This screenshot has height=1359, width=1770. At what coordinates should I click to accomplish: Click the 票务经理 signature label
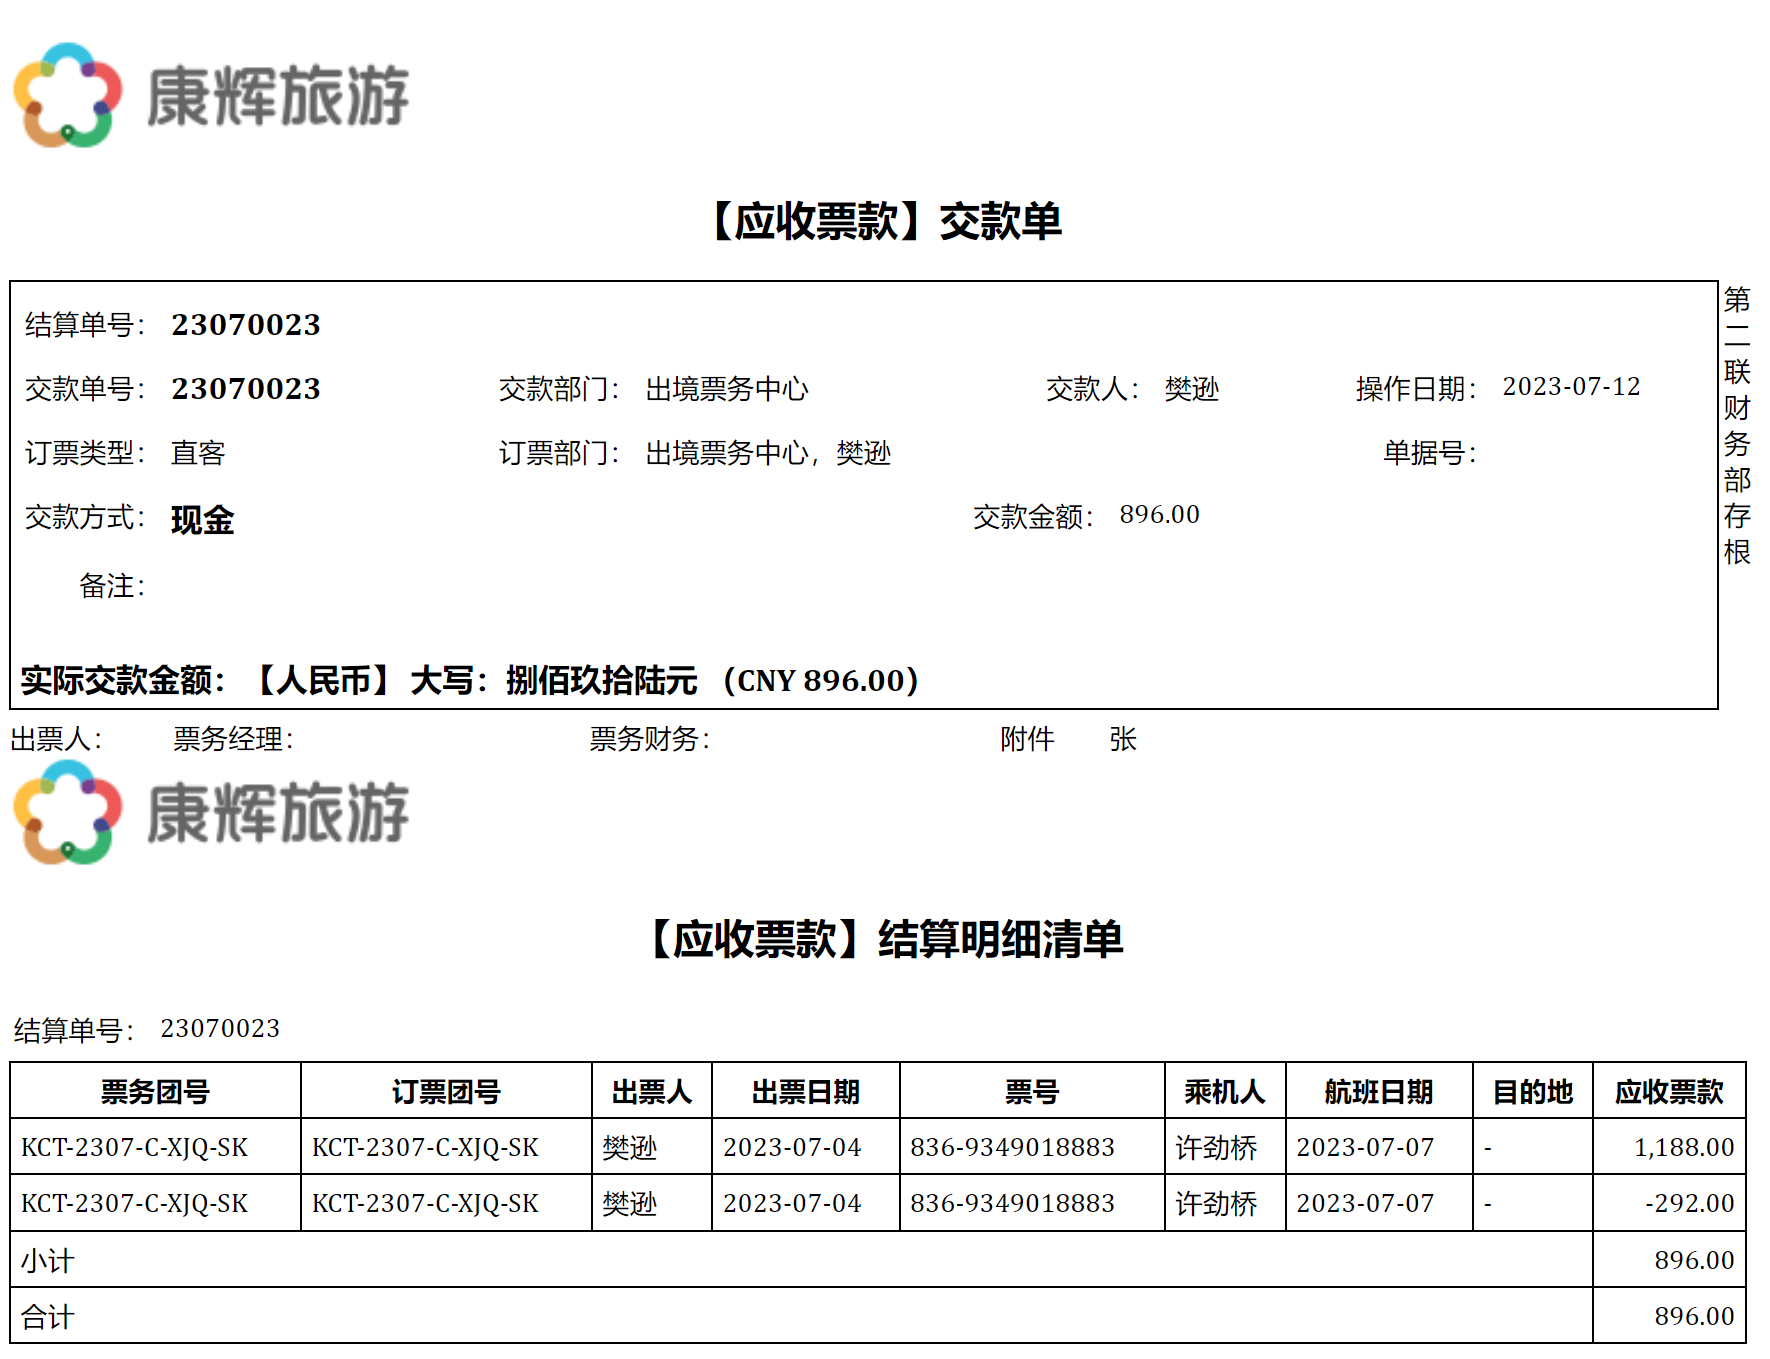(x=233, y=739)
